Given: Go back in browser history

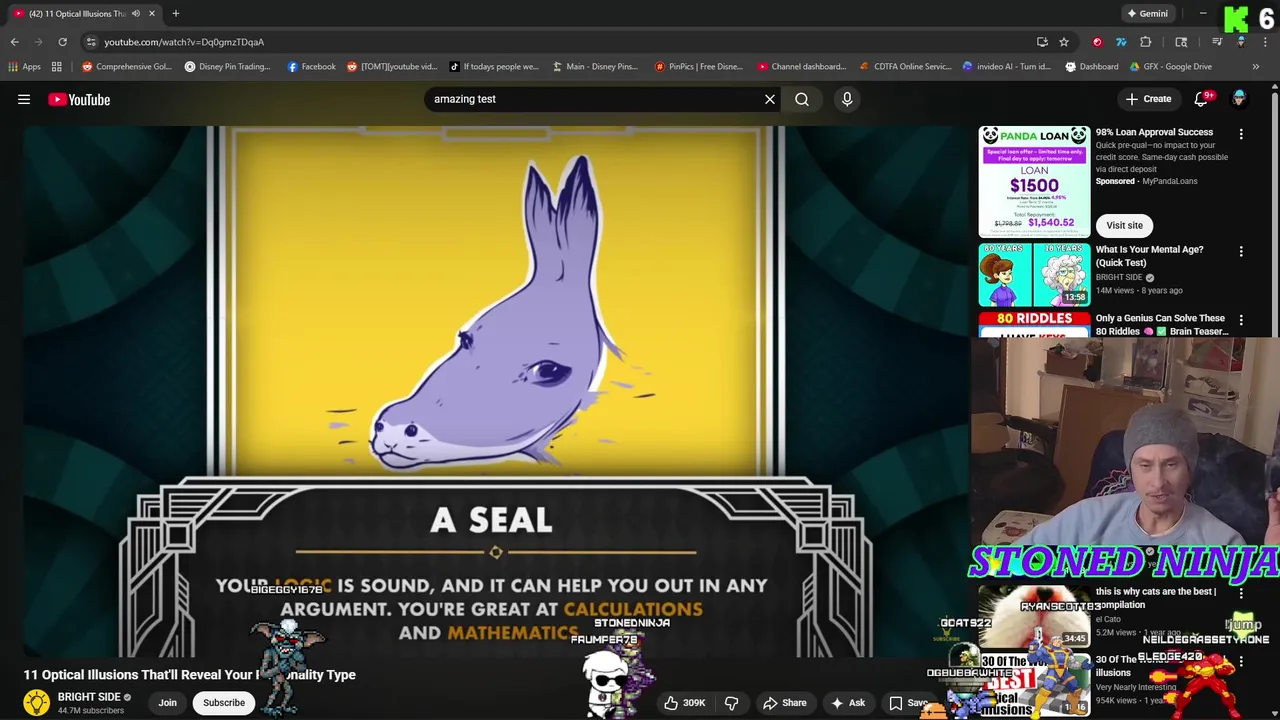Looking at the screenshot, I should [x=14, y=42].
